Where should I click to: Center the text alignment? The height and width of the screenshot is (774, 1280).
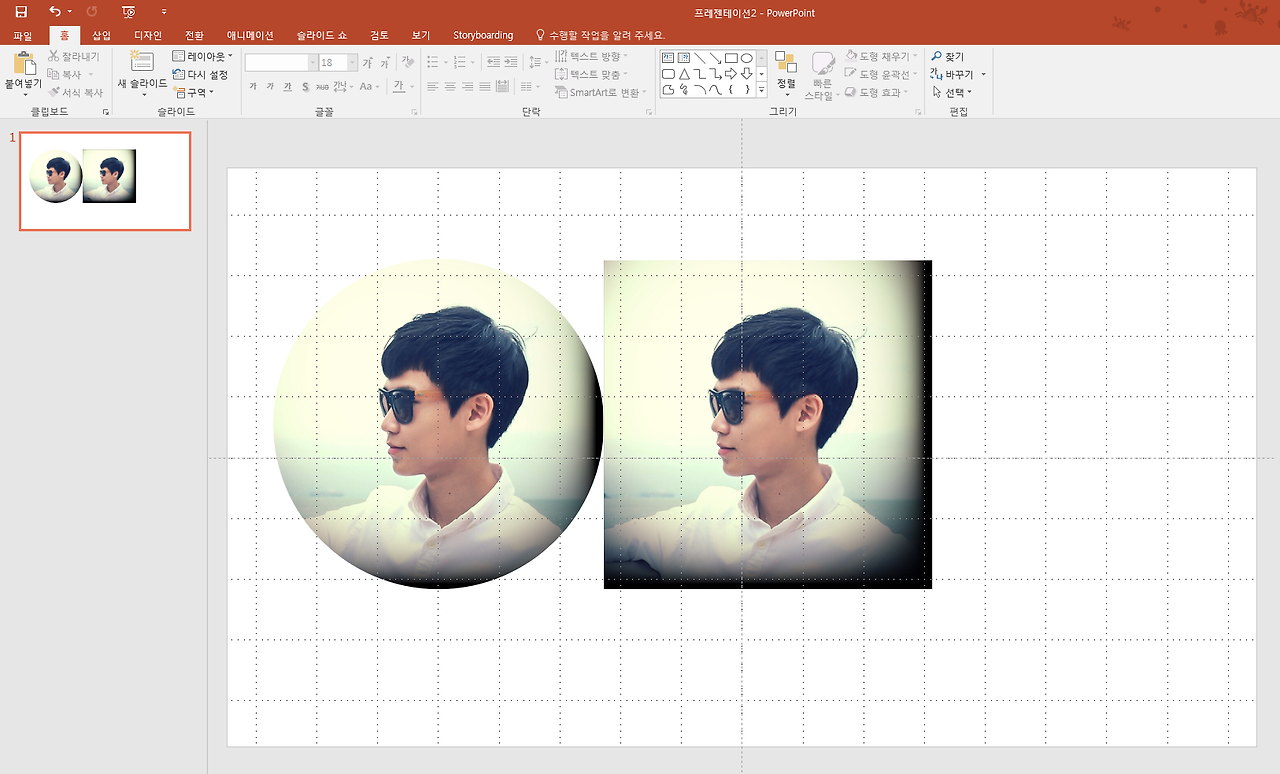(x=450, y=87)
